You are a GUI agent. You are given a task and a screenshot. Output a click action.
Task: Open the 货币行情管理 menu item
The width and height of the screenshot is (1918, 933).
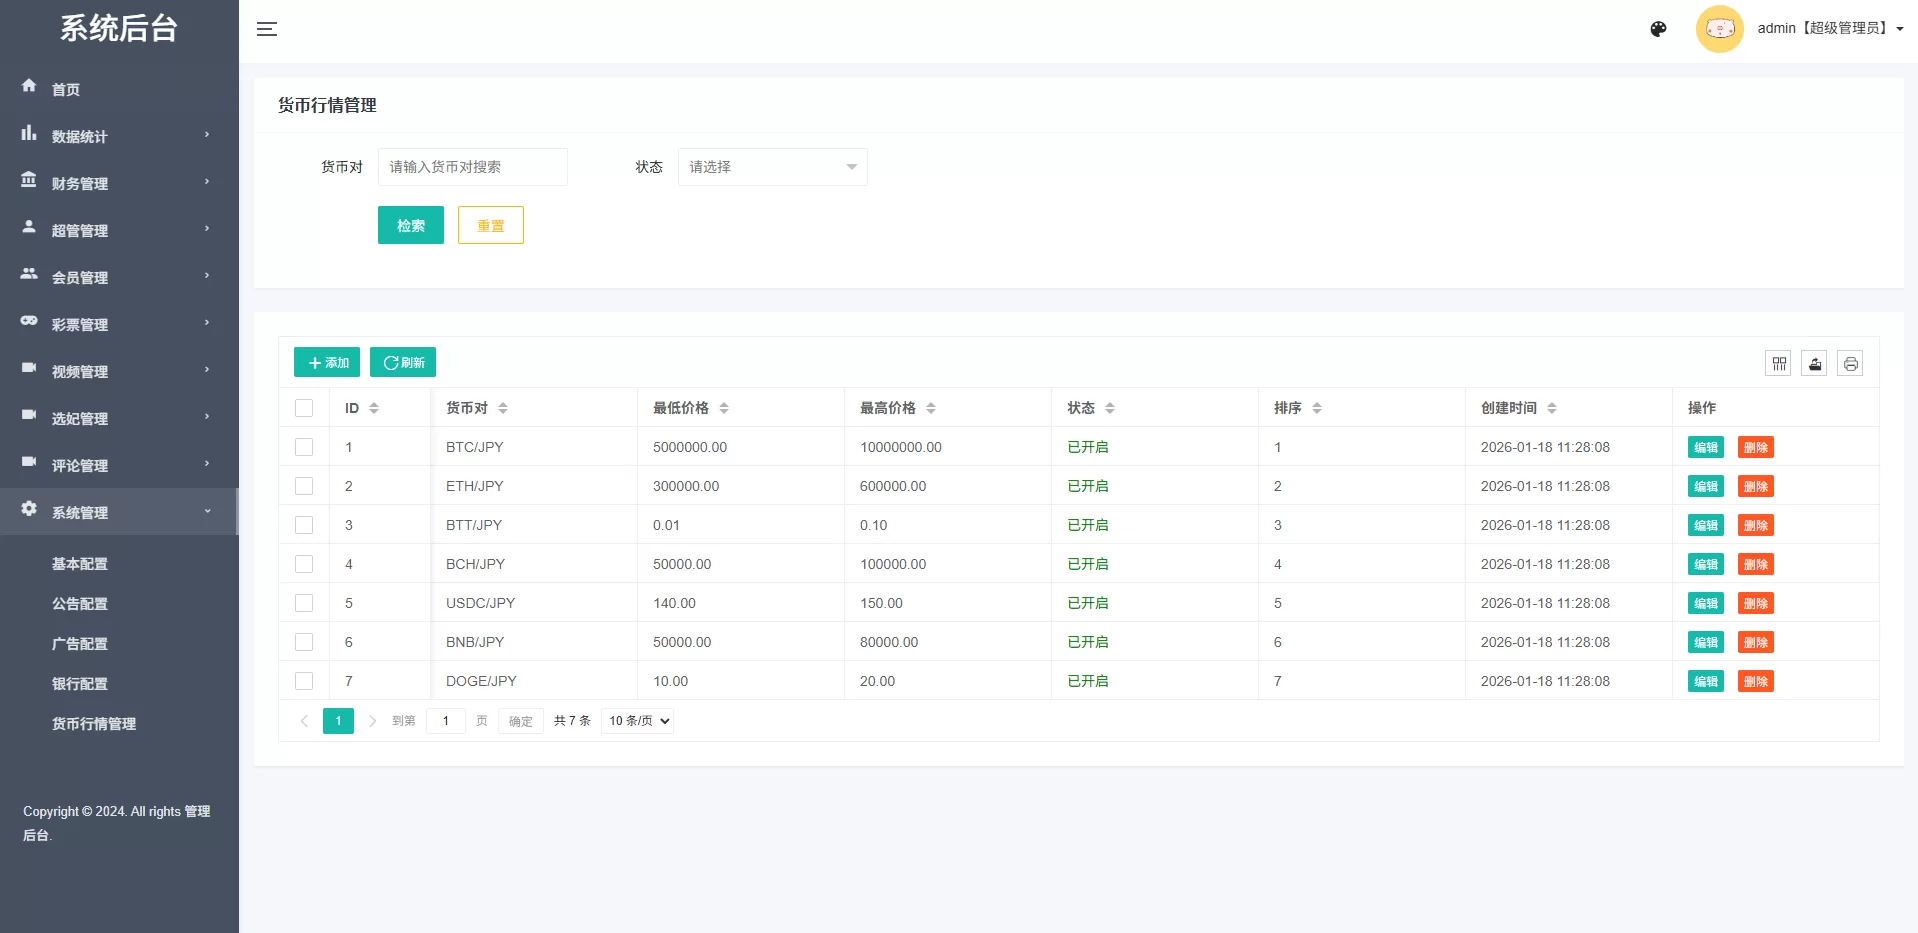94,724
